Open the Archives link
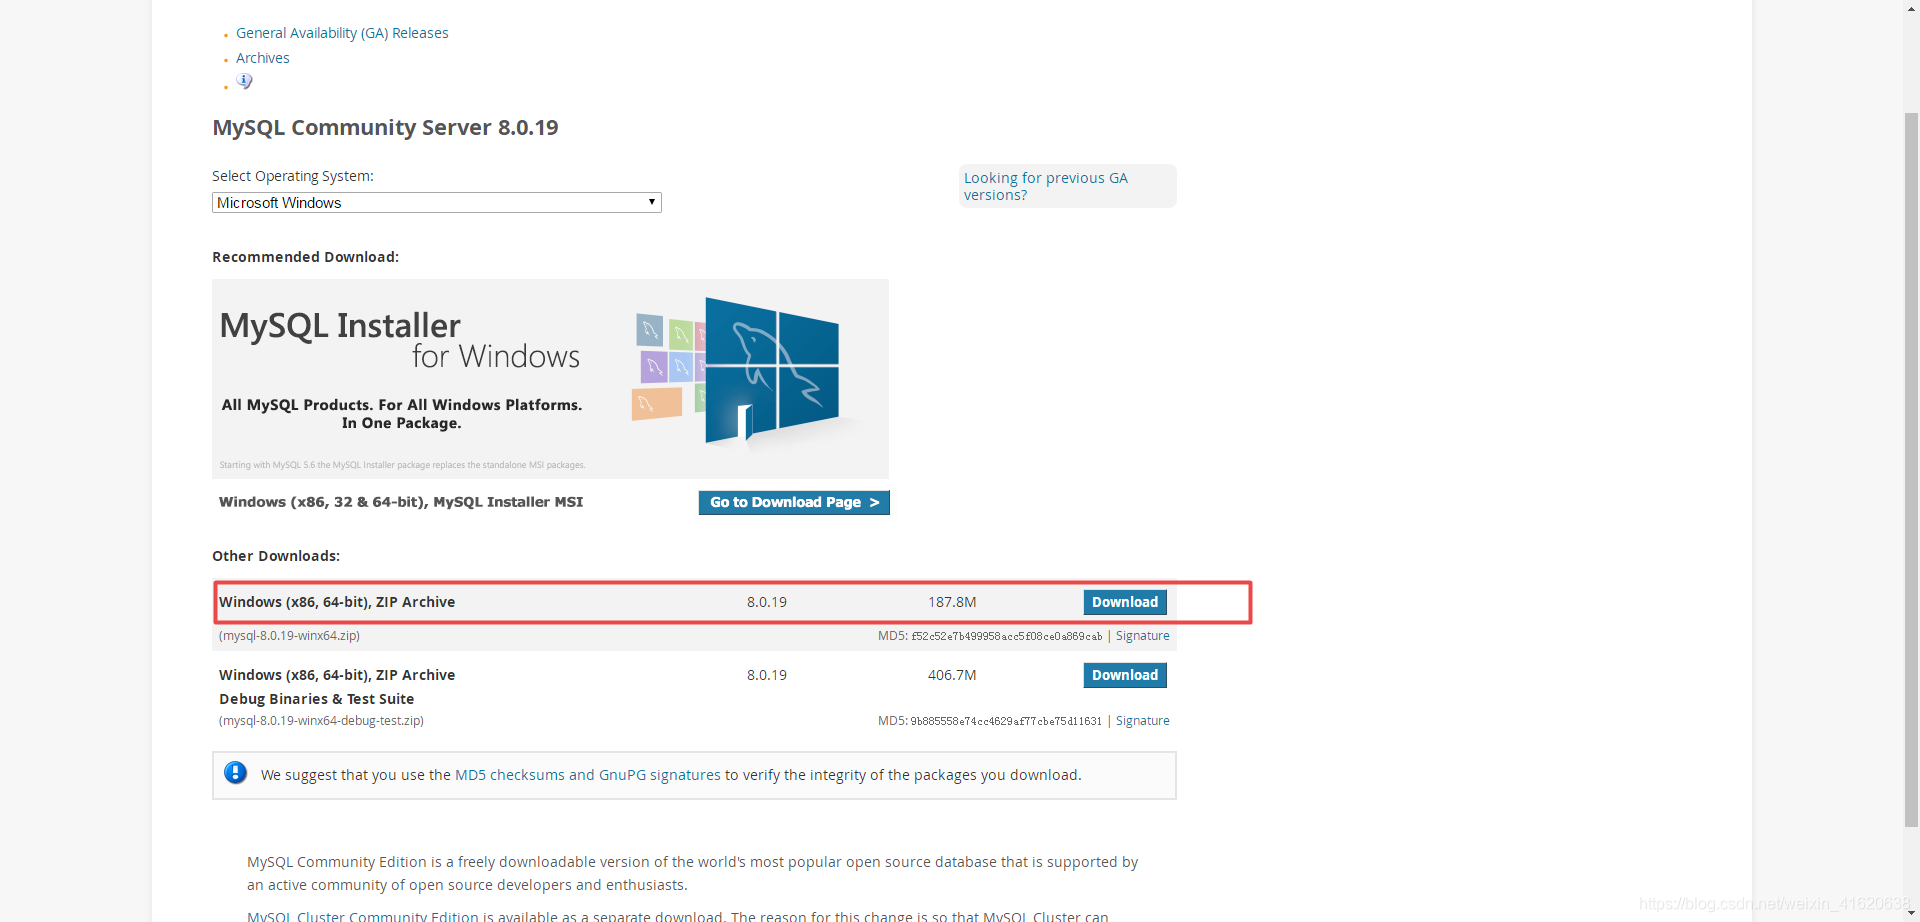 click(x=263, y=58)
